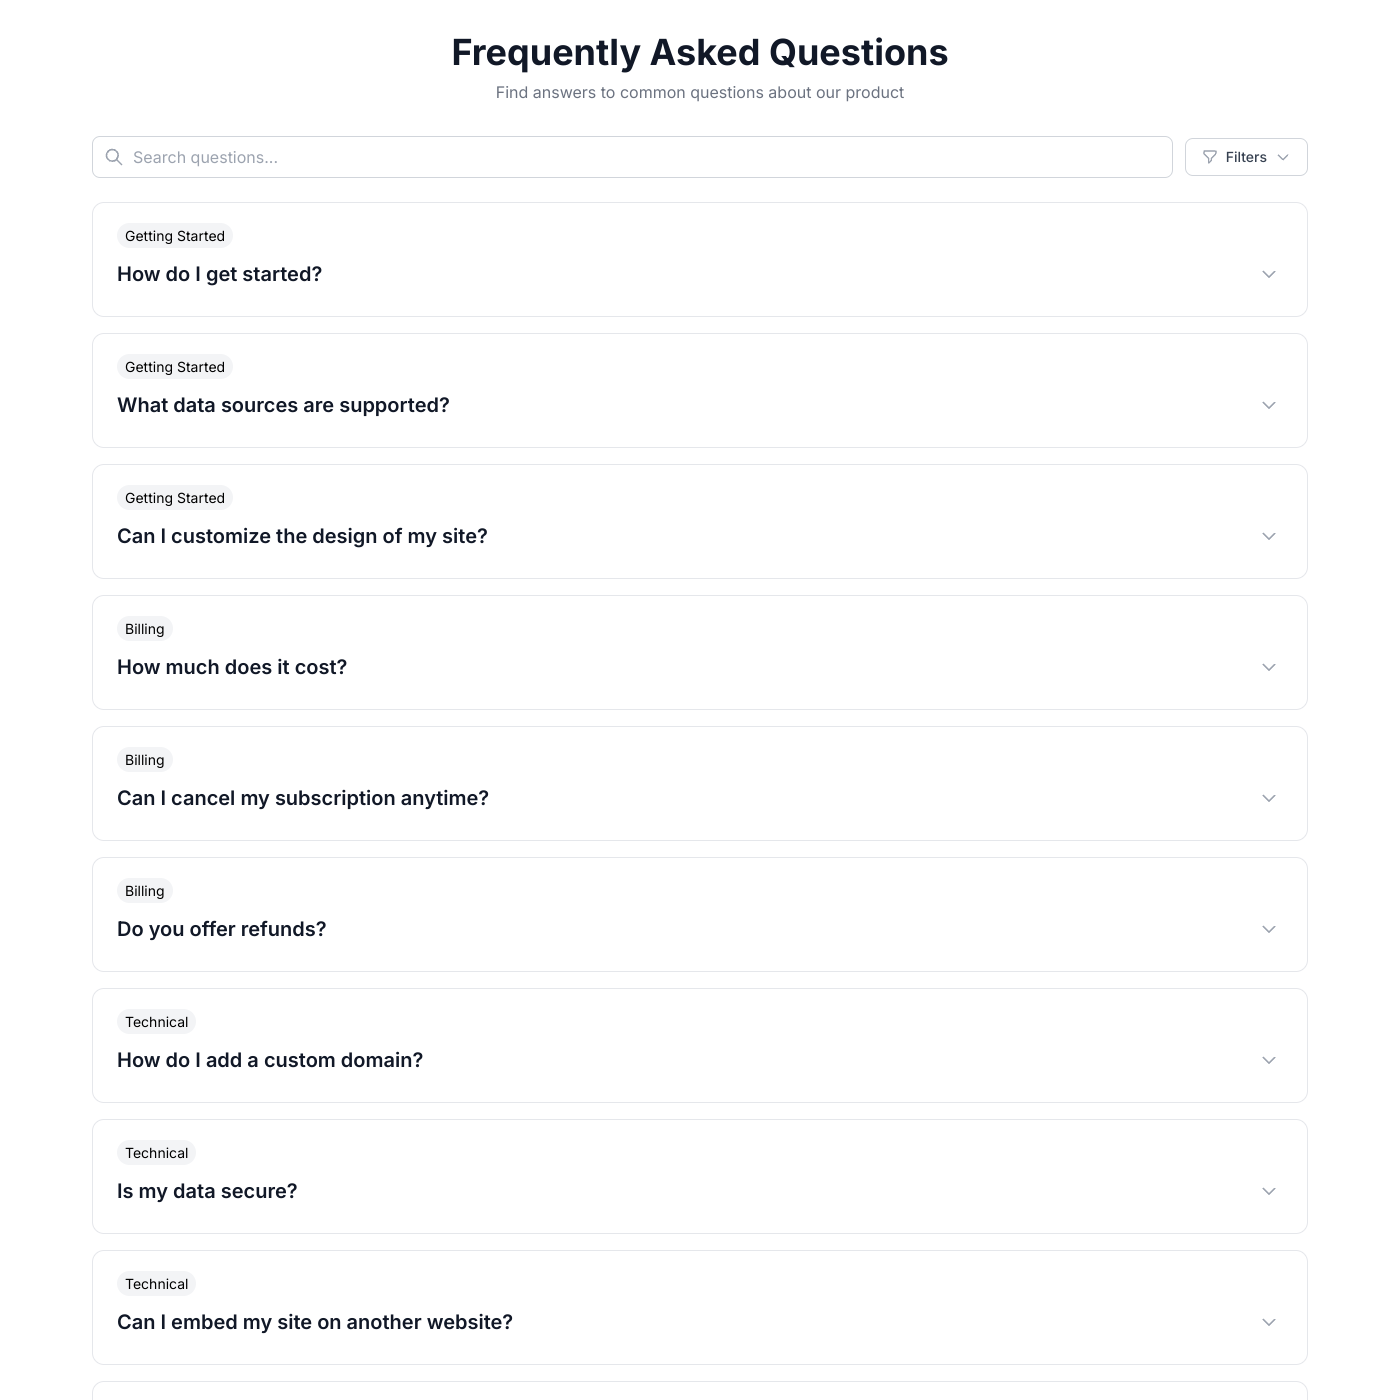The width and height of the screenshot is (1400, 1400).
Task: Click the 'How do I add a custom domain?' card
Action: click(x=700, y=1060)
